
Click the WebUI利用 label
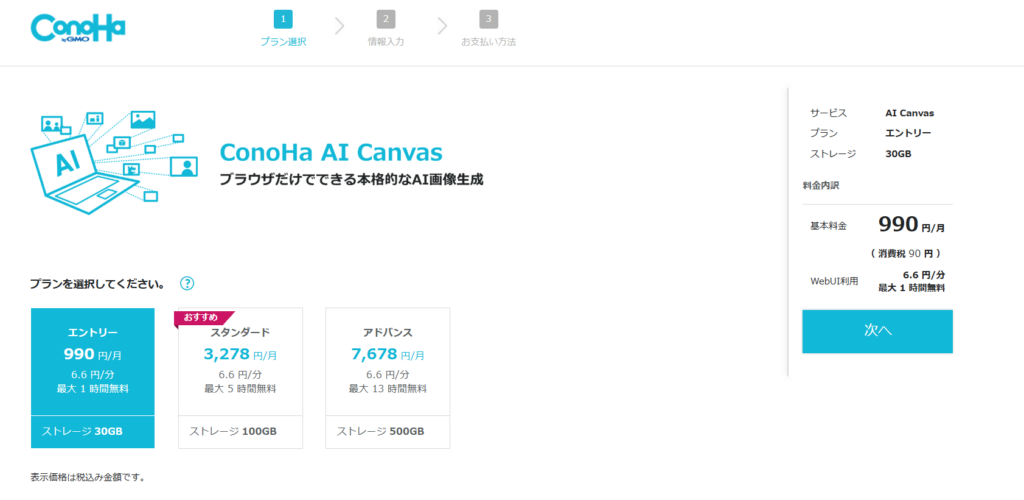[x=834, y=281]
